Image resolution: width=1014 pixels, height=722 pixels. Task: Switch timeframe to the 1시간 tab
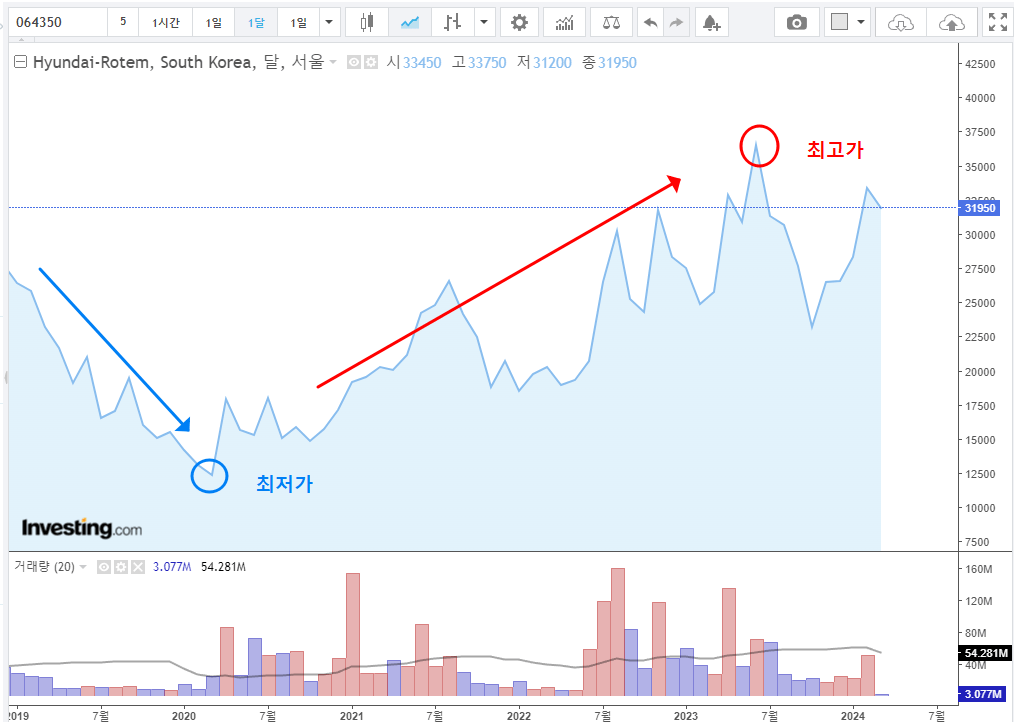(x=165, y=21)
